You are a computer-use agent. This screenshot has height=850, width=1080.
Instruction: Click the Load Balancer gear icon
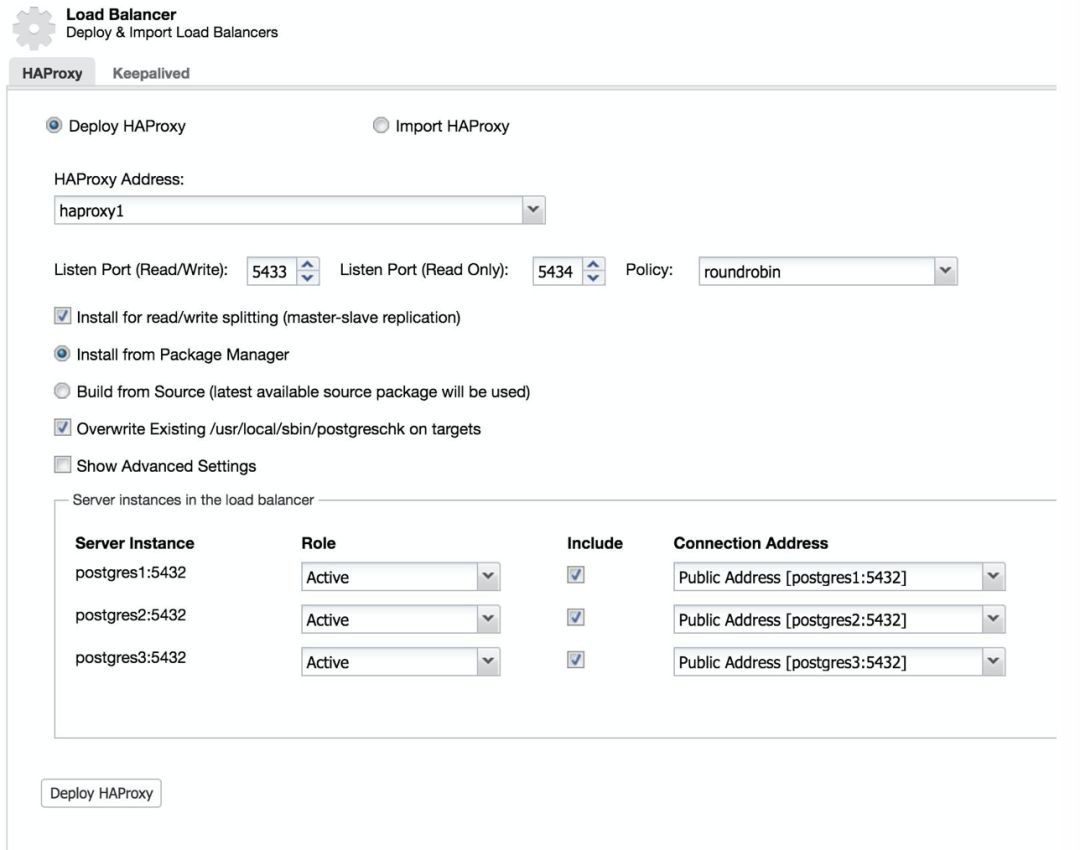[33, 28]
